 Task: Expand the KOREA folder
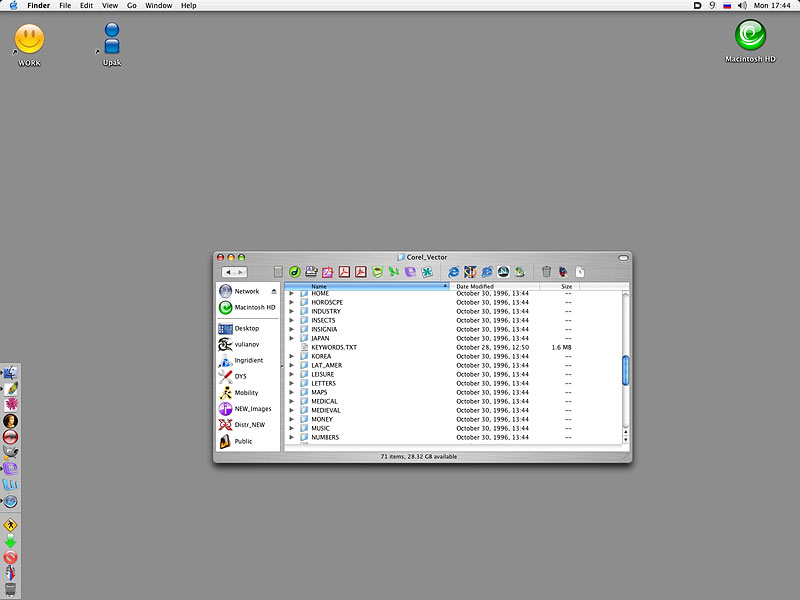click(x=292, y=356)
